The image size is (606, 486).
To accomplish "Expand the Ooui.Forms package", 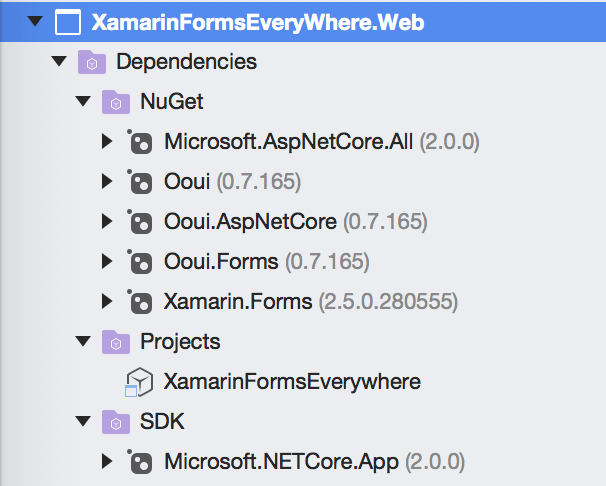I will click(107, 261).
